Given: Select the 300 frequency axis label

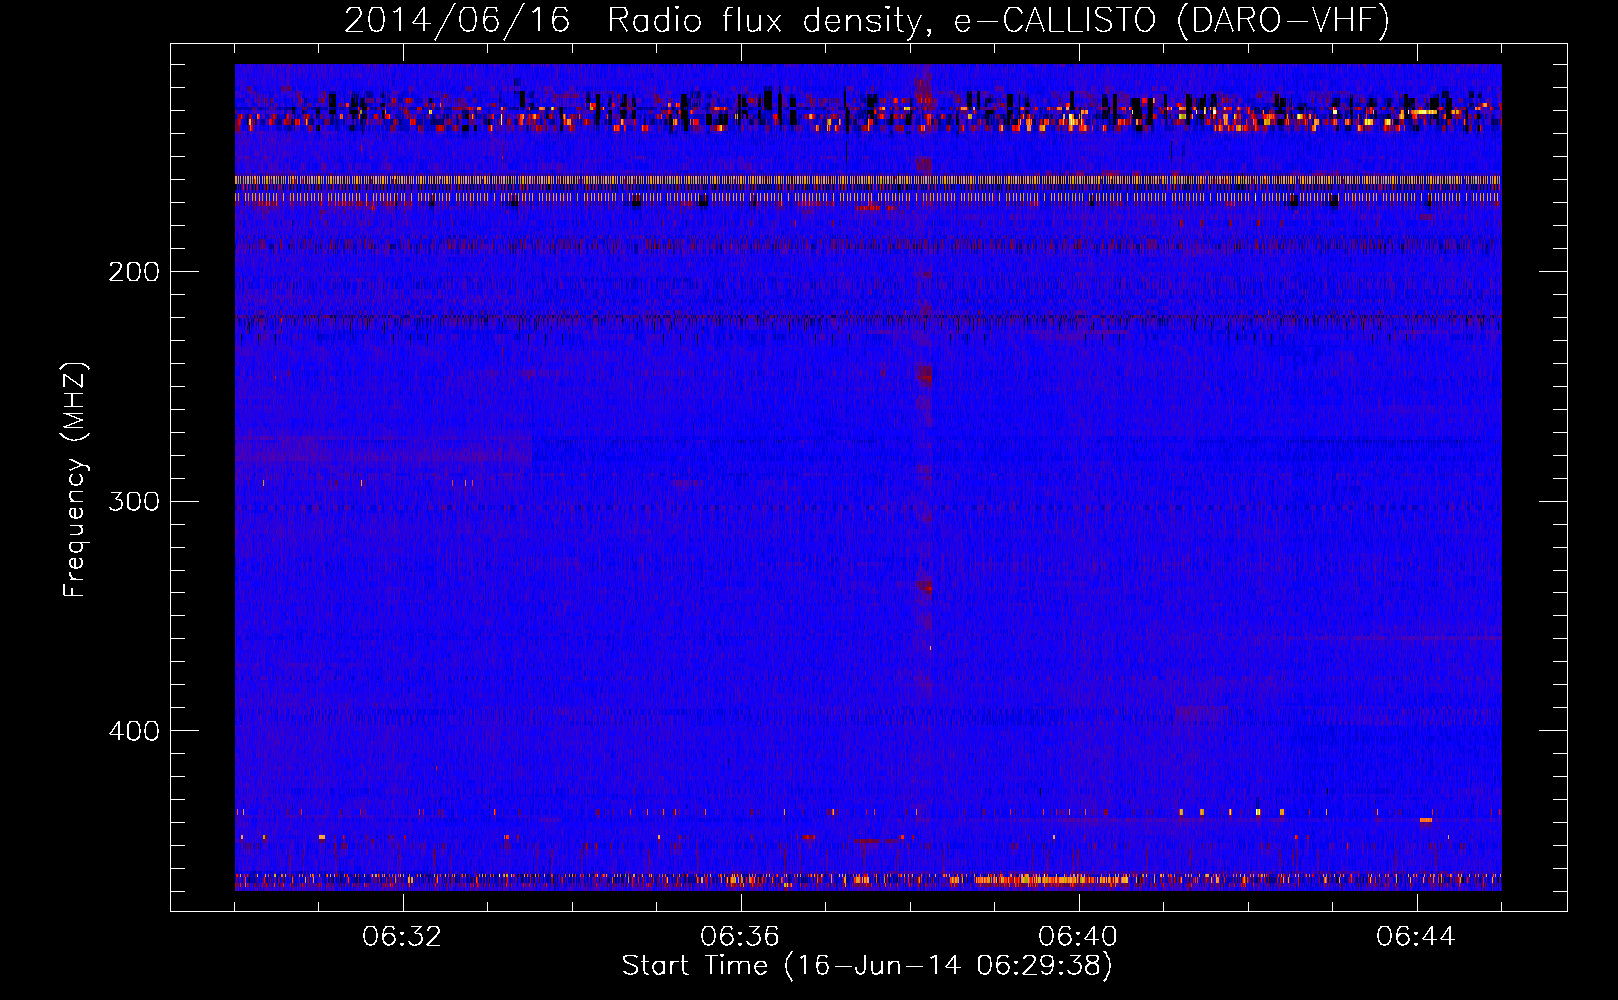Looking at the screenshot, I should click(134, 501).
